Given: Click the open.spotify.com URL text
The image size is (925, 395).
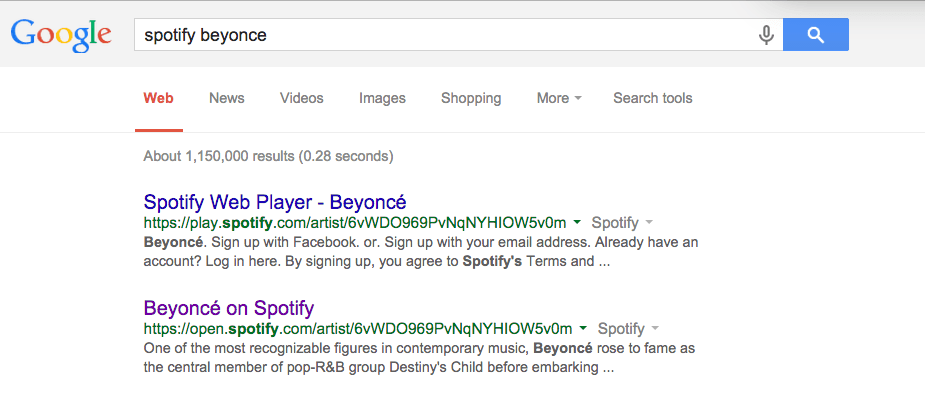Looking at the screenshot, I should point(358,328).
